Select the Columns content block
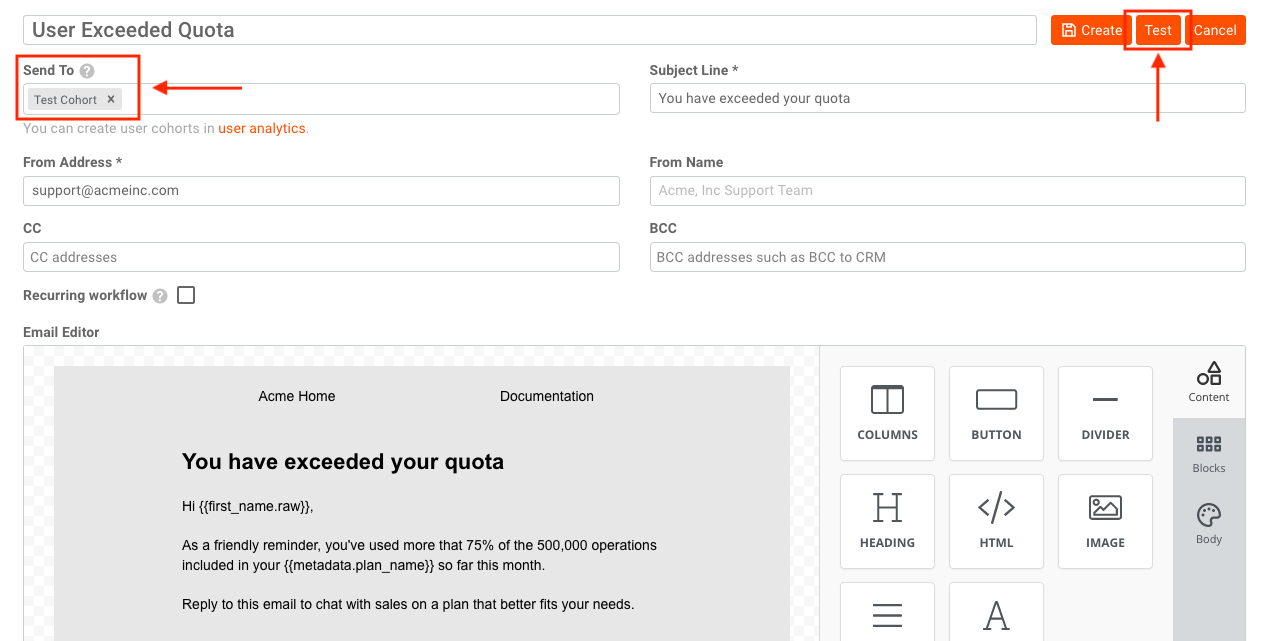Screen dimensions: 1268x641 pyautogui.click(x=887, y=413)
